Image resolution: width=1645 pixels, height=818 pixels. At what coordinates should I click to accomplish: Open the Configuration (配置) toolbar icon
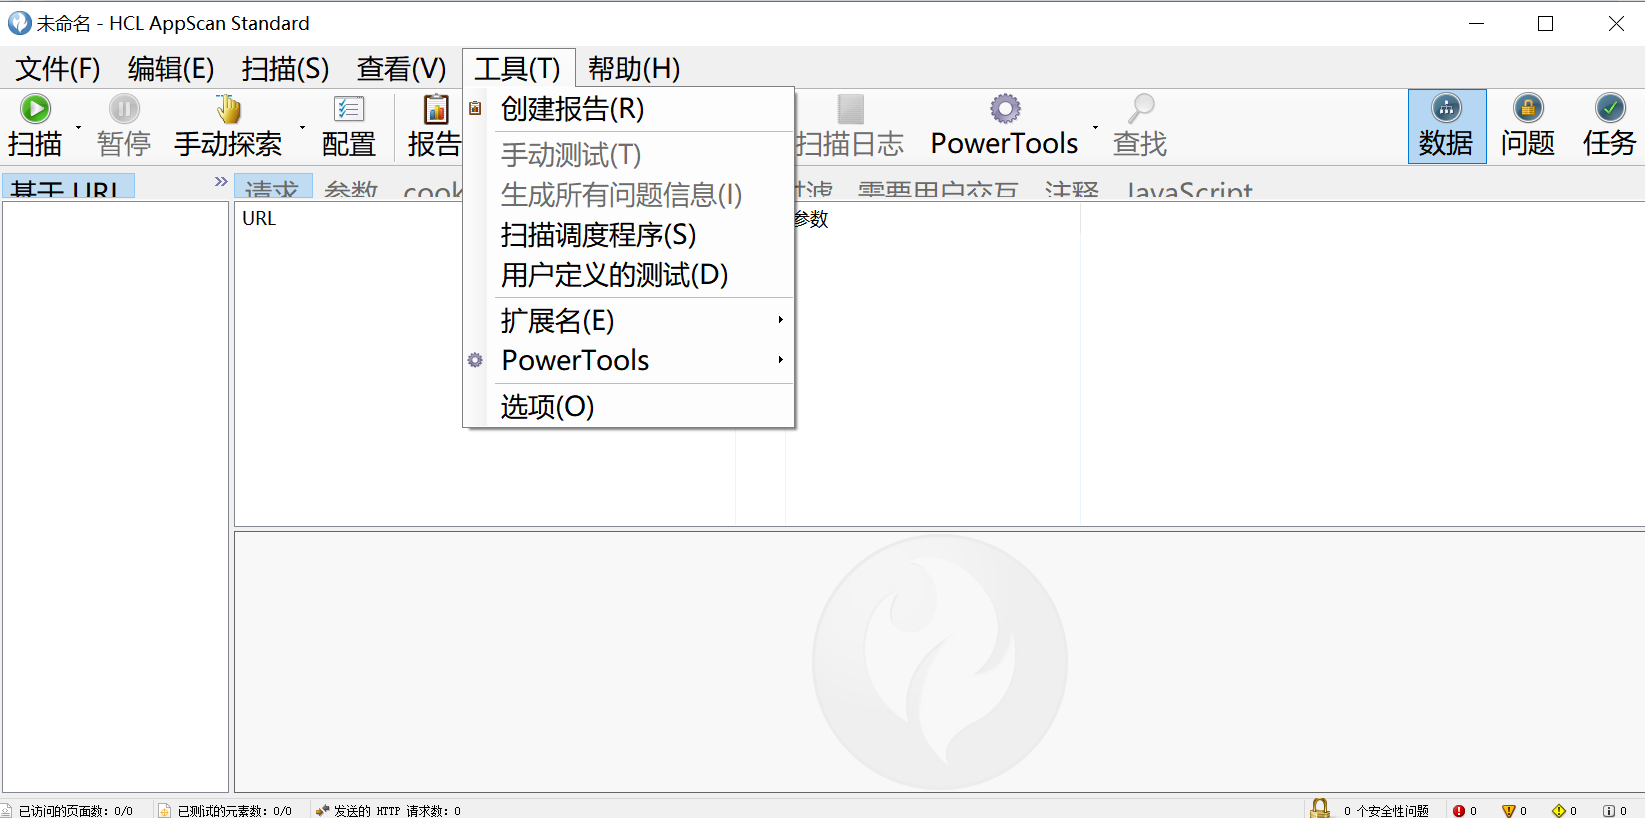tap(349, 108)
